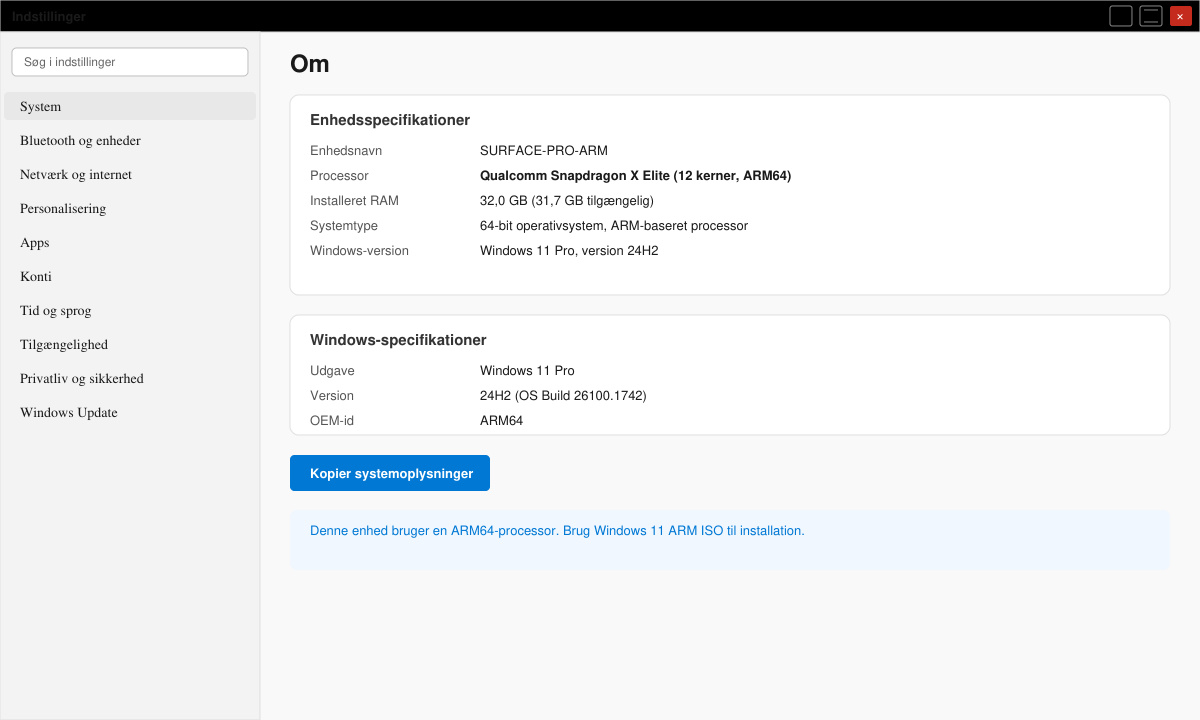This screenshot has width=1200, height=720.
Task: Click the 32,0 GB installed RAM value
Action: tap(567, 201)
